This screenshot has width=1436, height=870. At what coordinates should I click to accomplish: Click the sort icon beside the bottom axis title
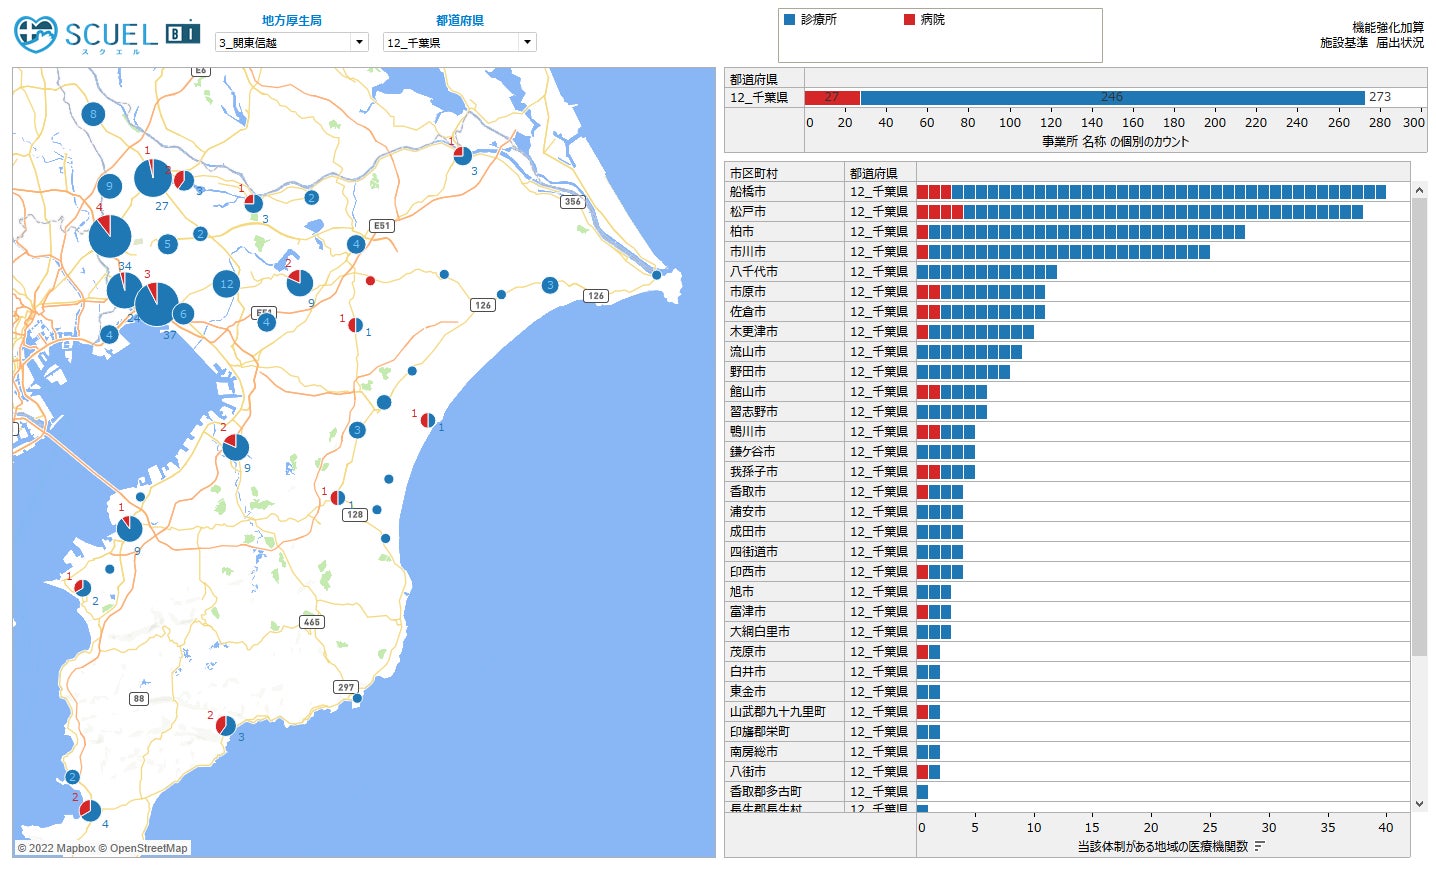click(1260, 847)
